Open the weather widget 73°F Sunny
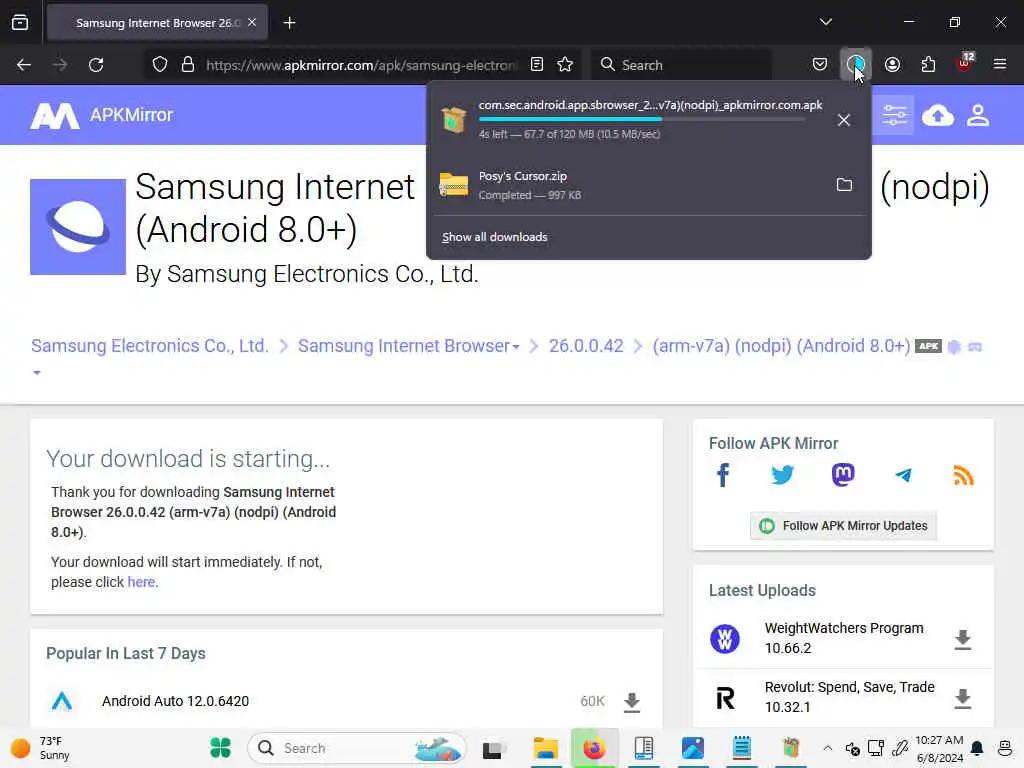 pyautogui.click(x=40, y=748)
